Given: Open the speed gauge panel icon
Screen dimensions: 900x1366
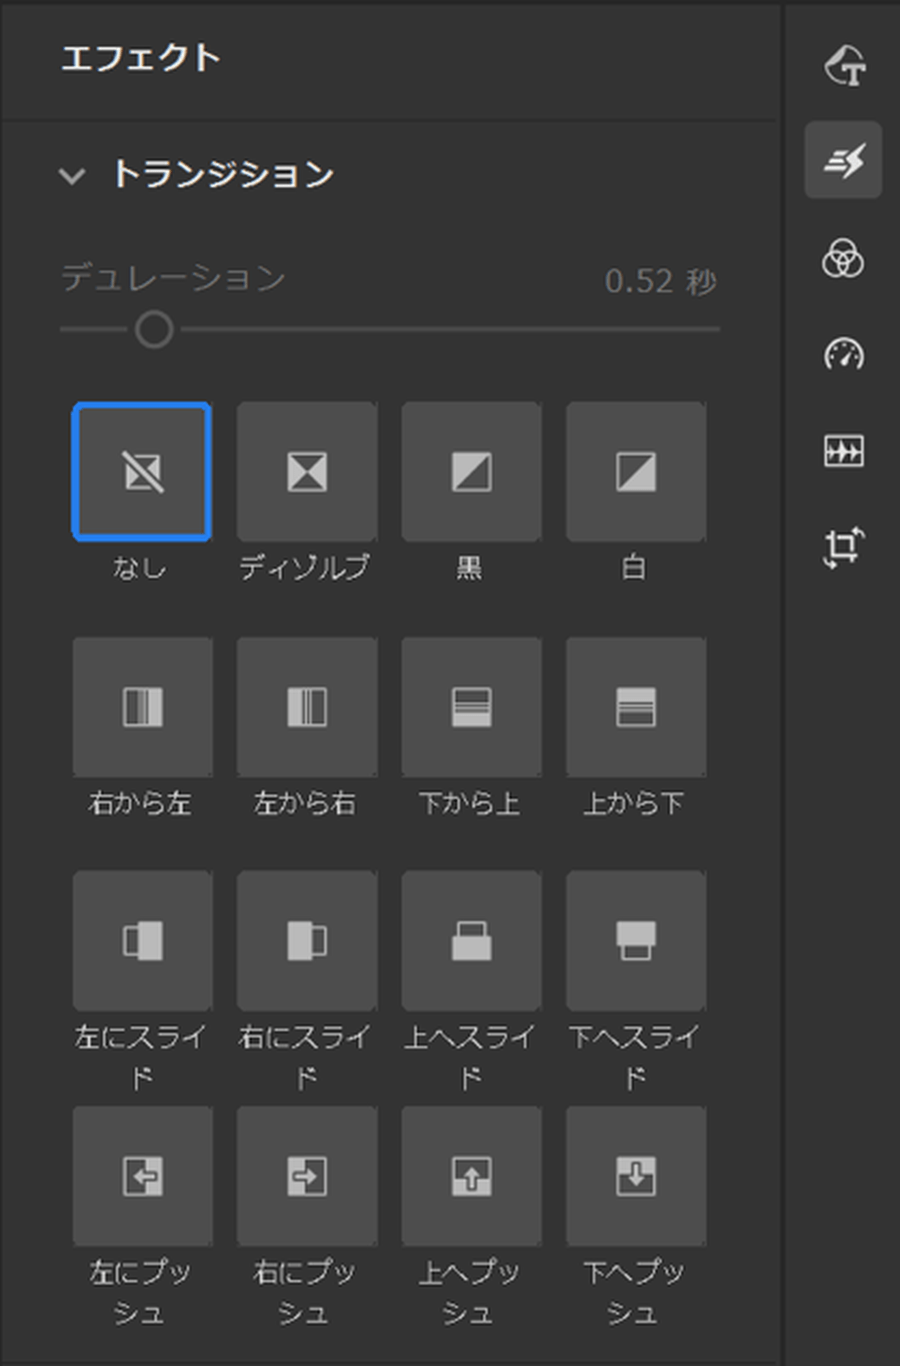Looking at the screenshot, I should pos(843,354).
